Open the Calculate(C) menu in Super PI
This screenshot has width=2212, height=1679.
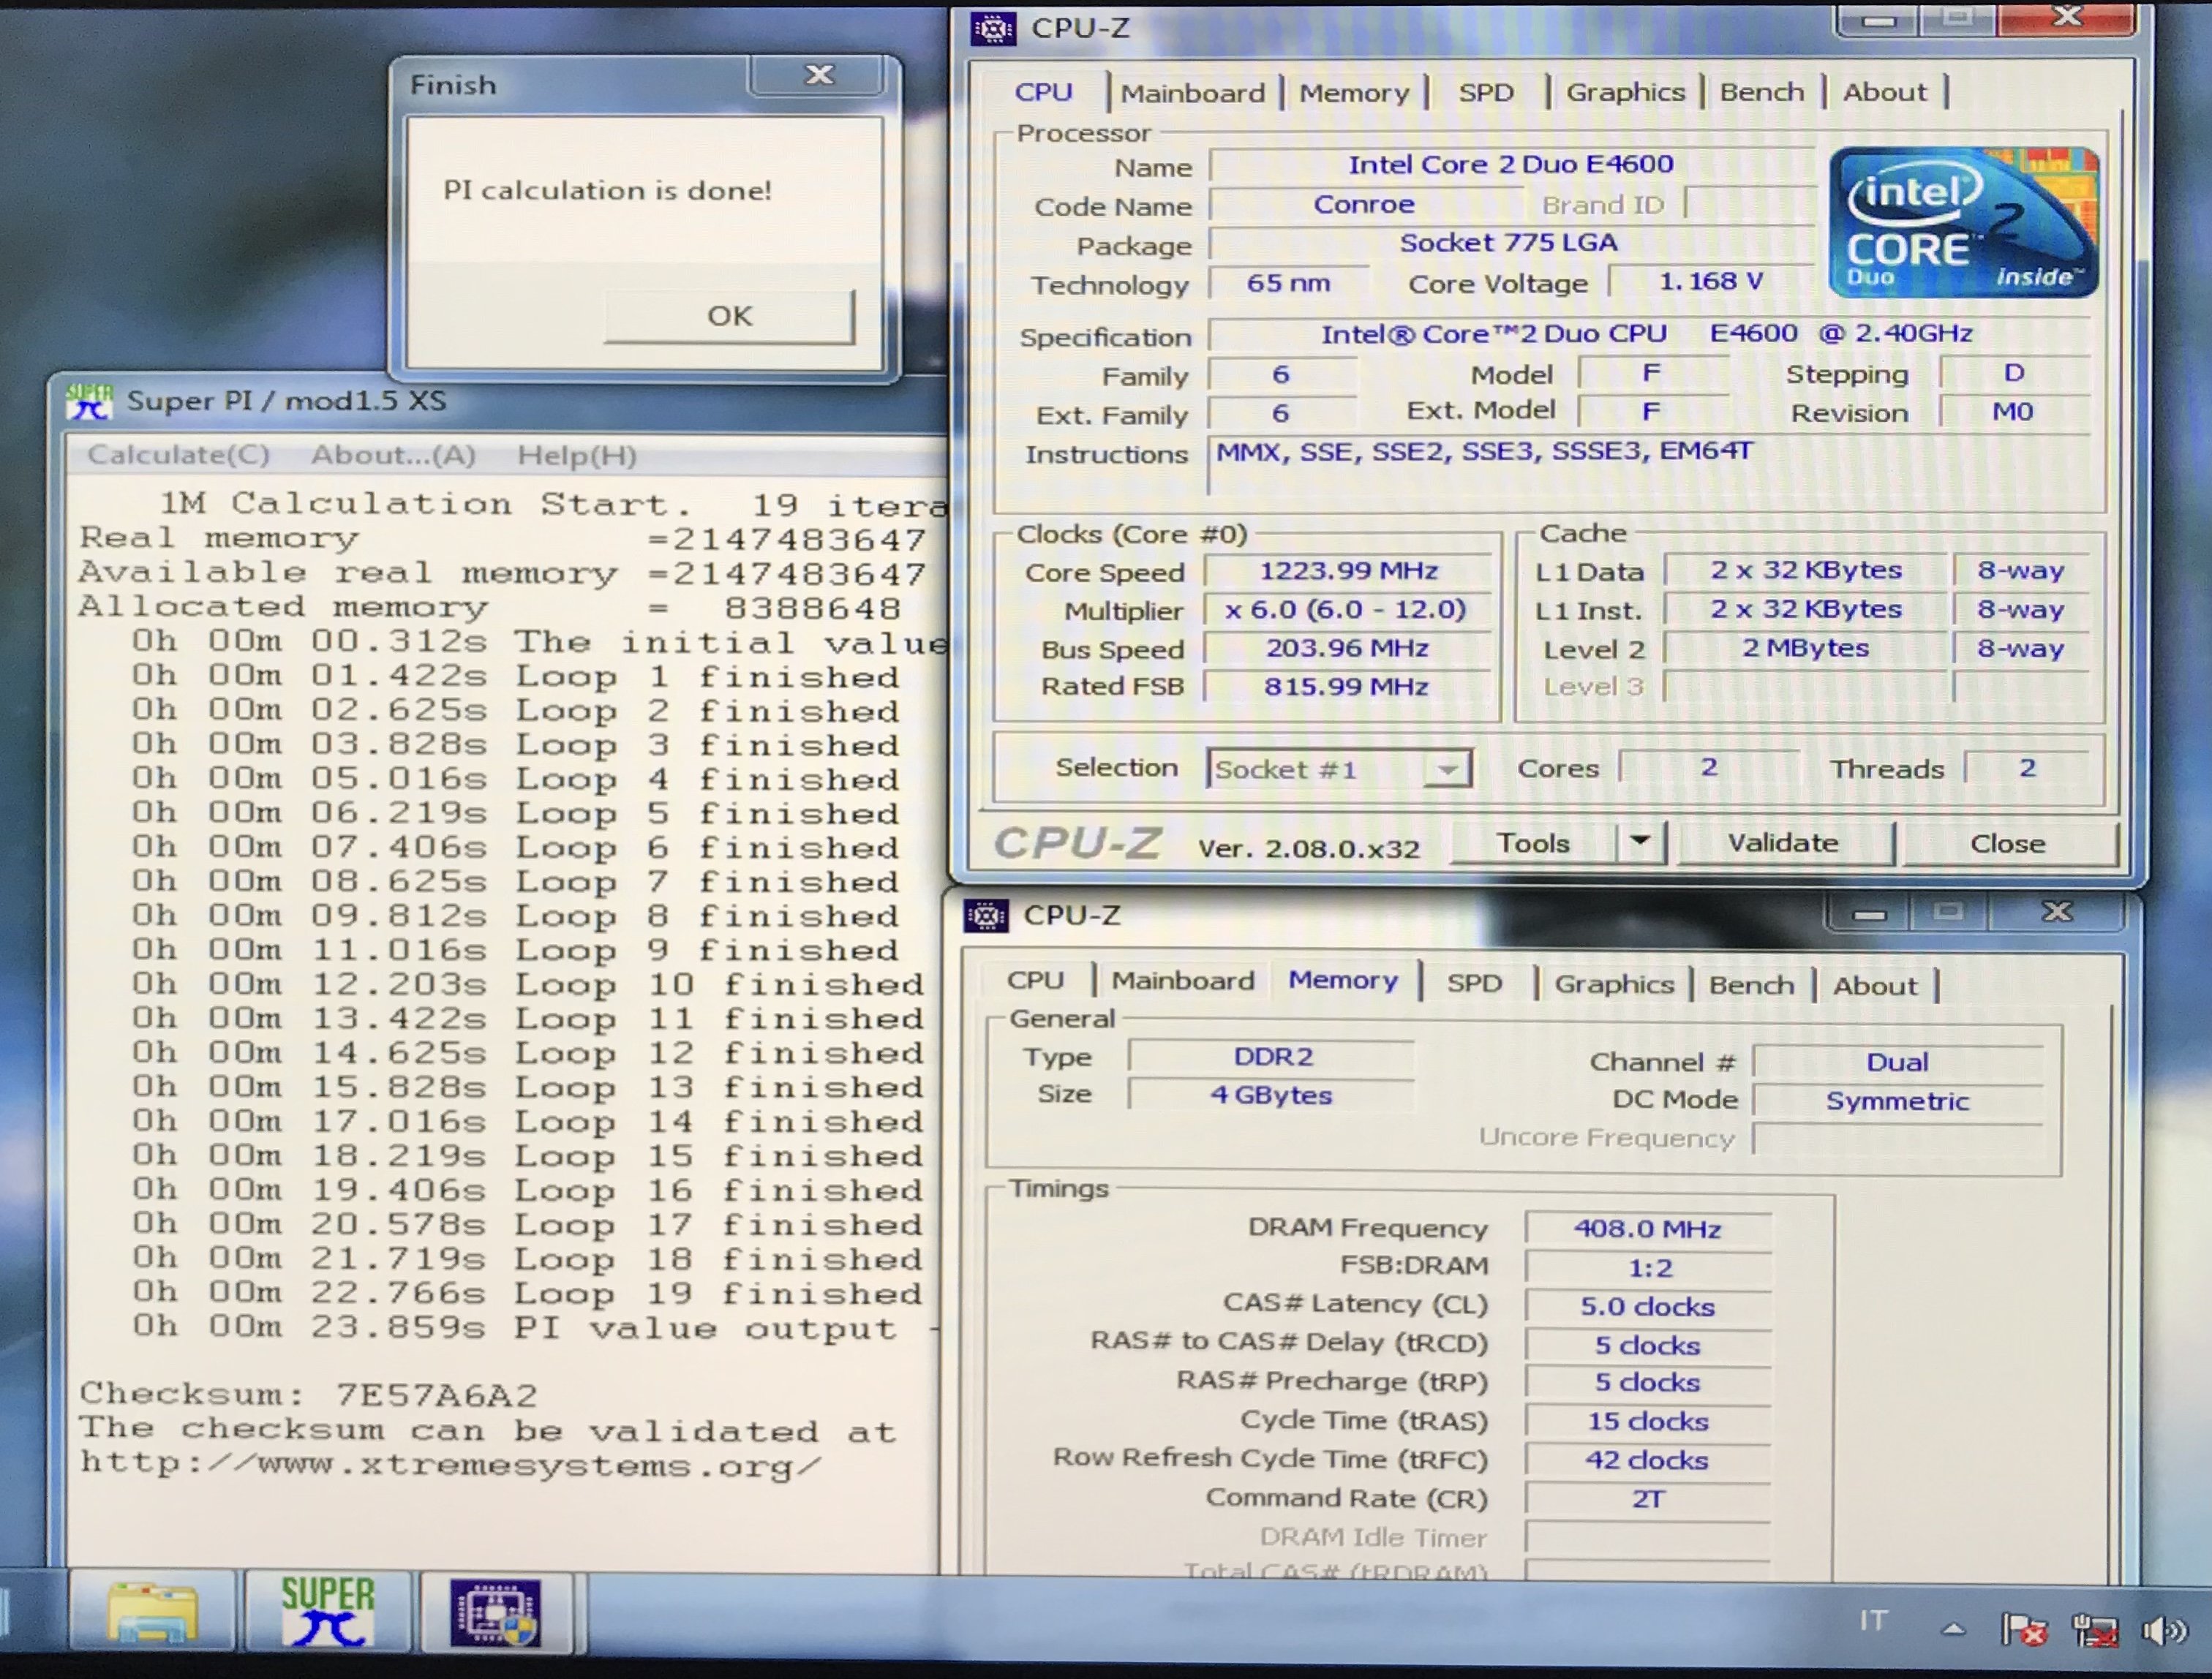pos(178,455)
